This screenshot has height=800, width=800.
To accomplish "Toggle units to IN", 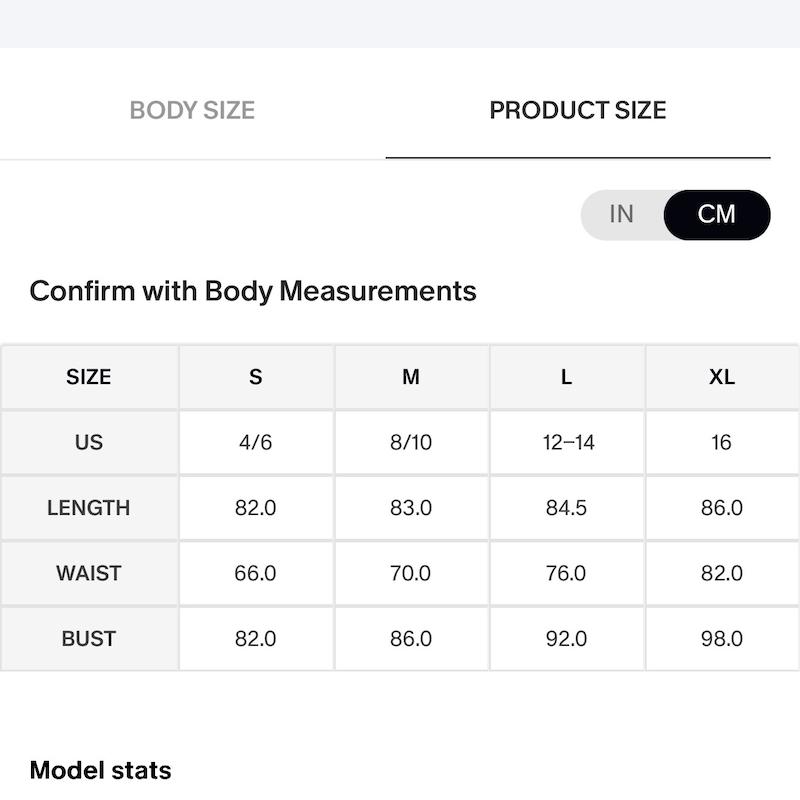I will (x=621, y=214).
